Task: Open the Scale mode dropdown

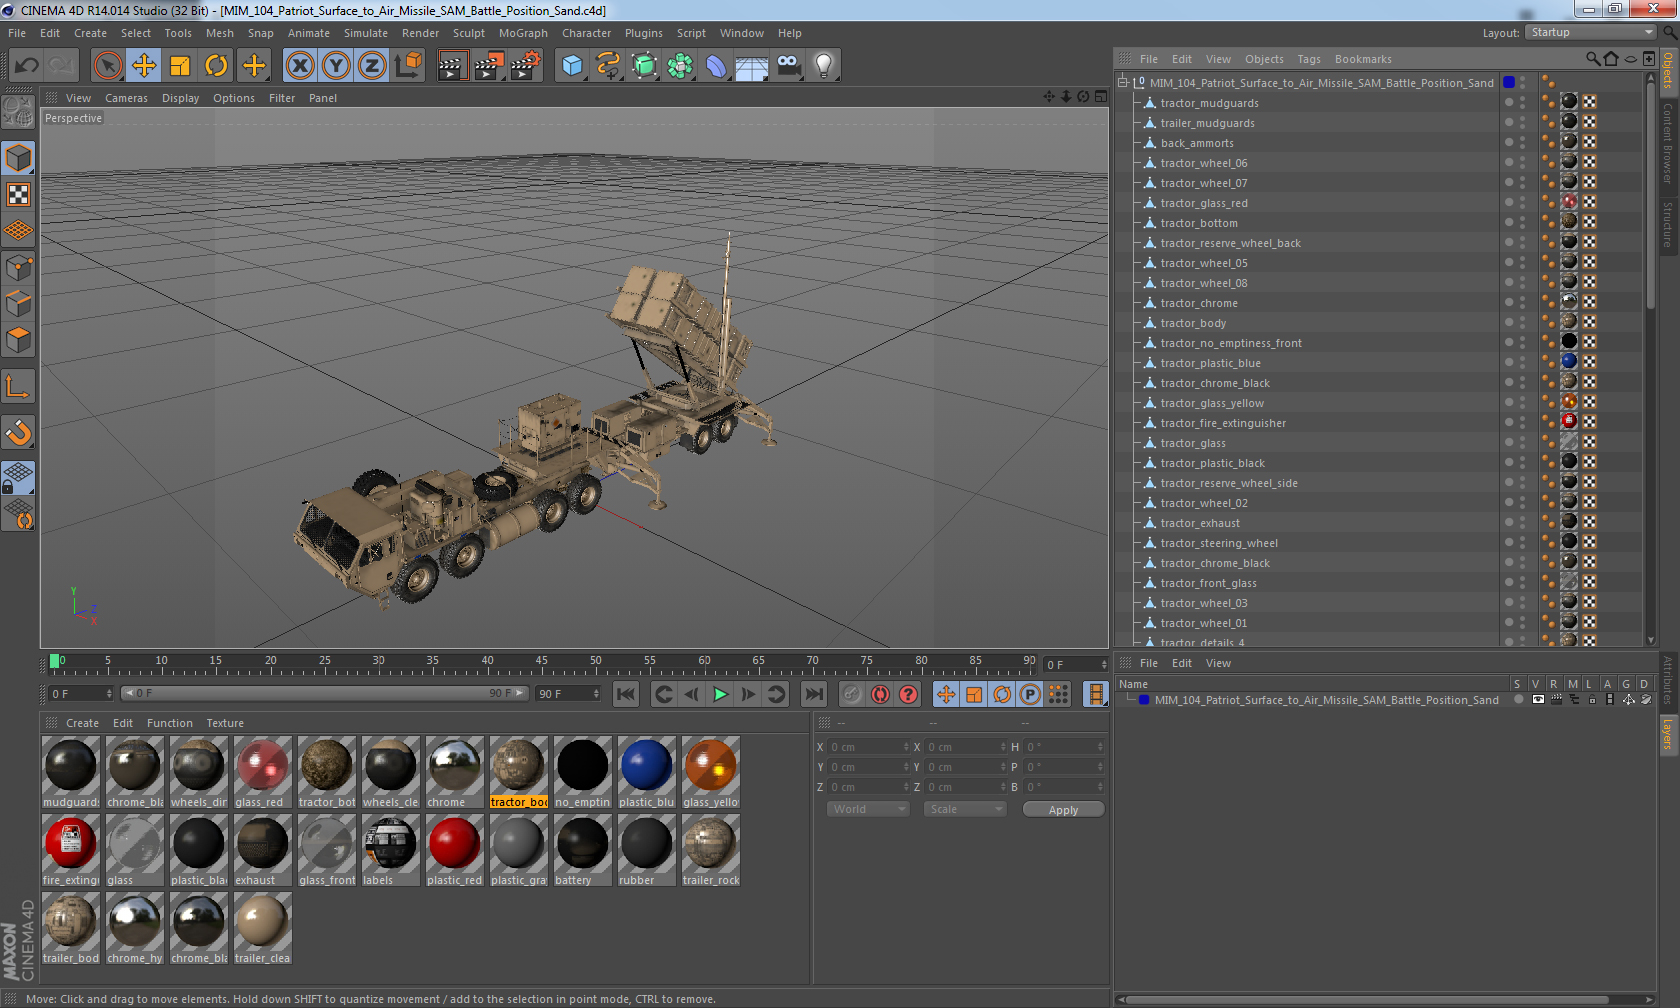Action: pyautogui.click(x=964, y=809)
